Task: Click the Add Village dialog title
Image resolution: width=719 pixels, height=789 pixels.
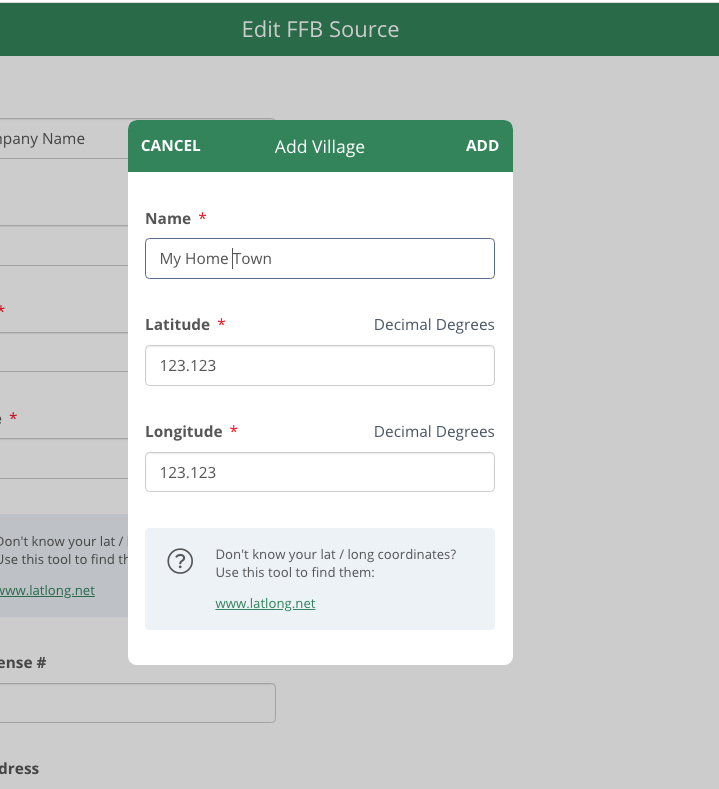Action: (x=319, y=147)
